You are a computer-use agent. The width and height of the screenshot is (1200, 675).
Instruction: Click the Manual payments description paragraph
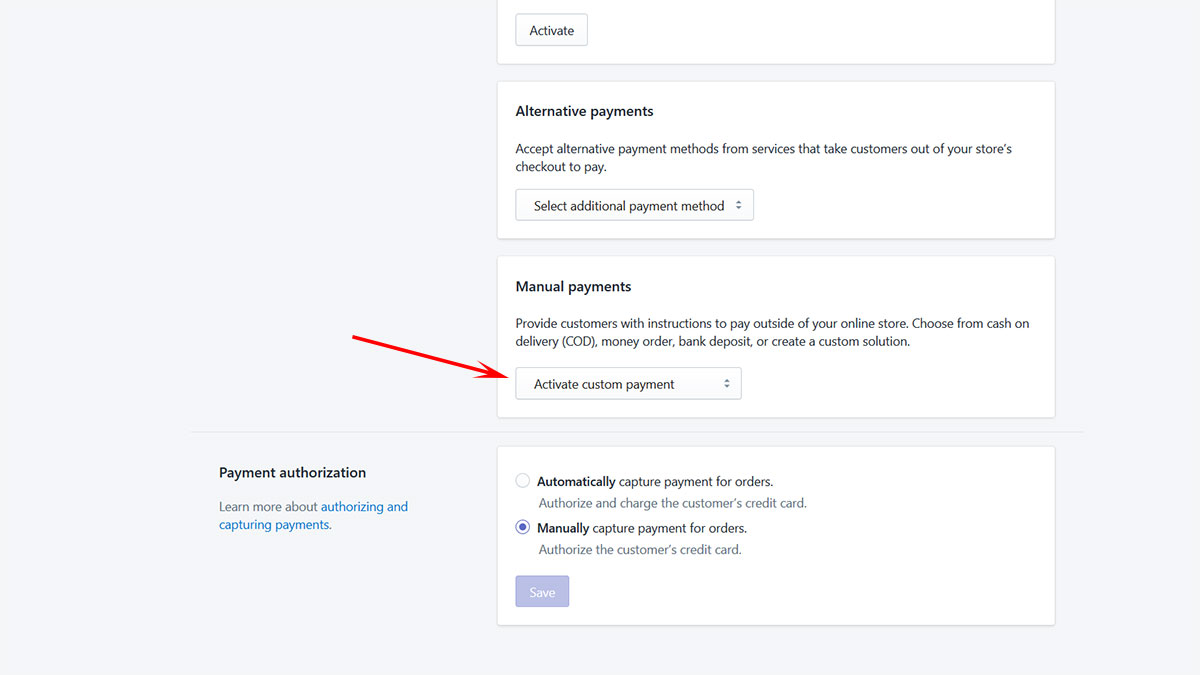(772, 333)
